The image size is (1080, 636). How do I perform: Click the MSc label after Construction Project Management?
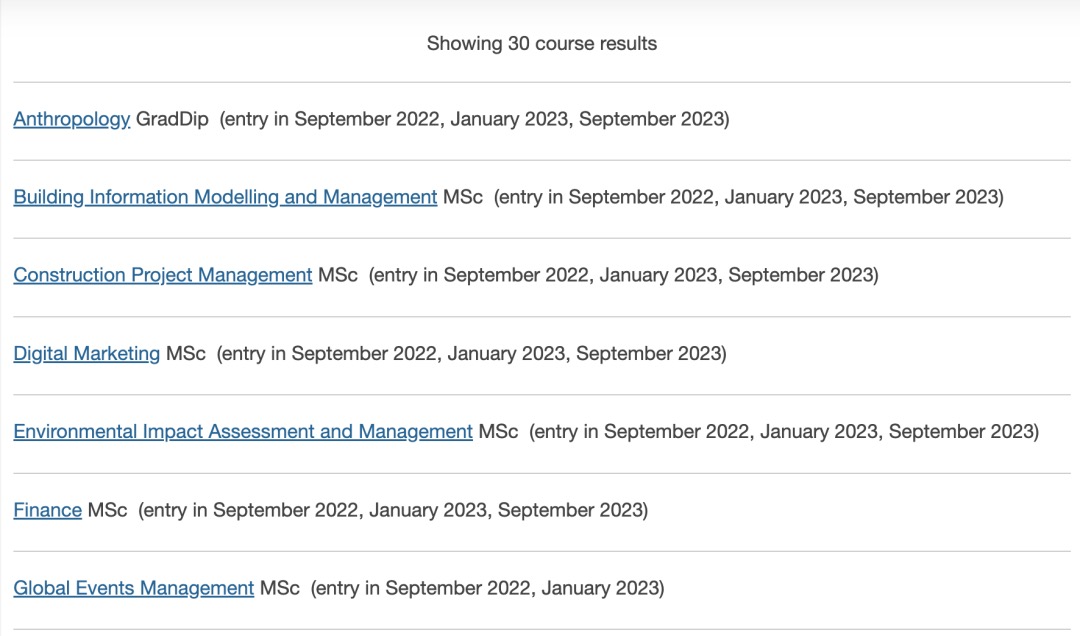coord(338,275)
